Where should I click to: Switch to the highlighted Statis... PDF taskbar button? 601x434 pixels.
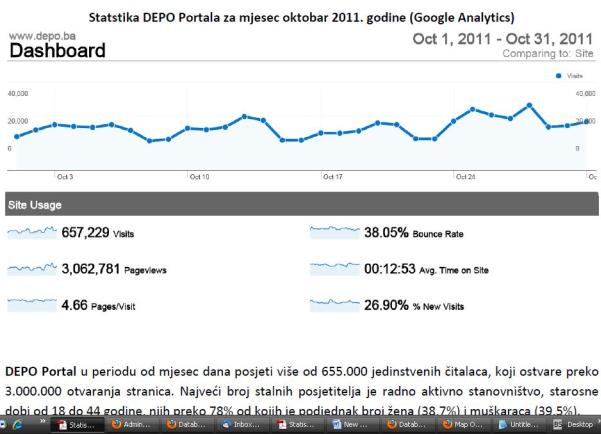(77, 425)
